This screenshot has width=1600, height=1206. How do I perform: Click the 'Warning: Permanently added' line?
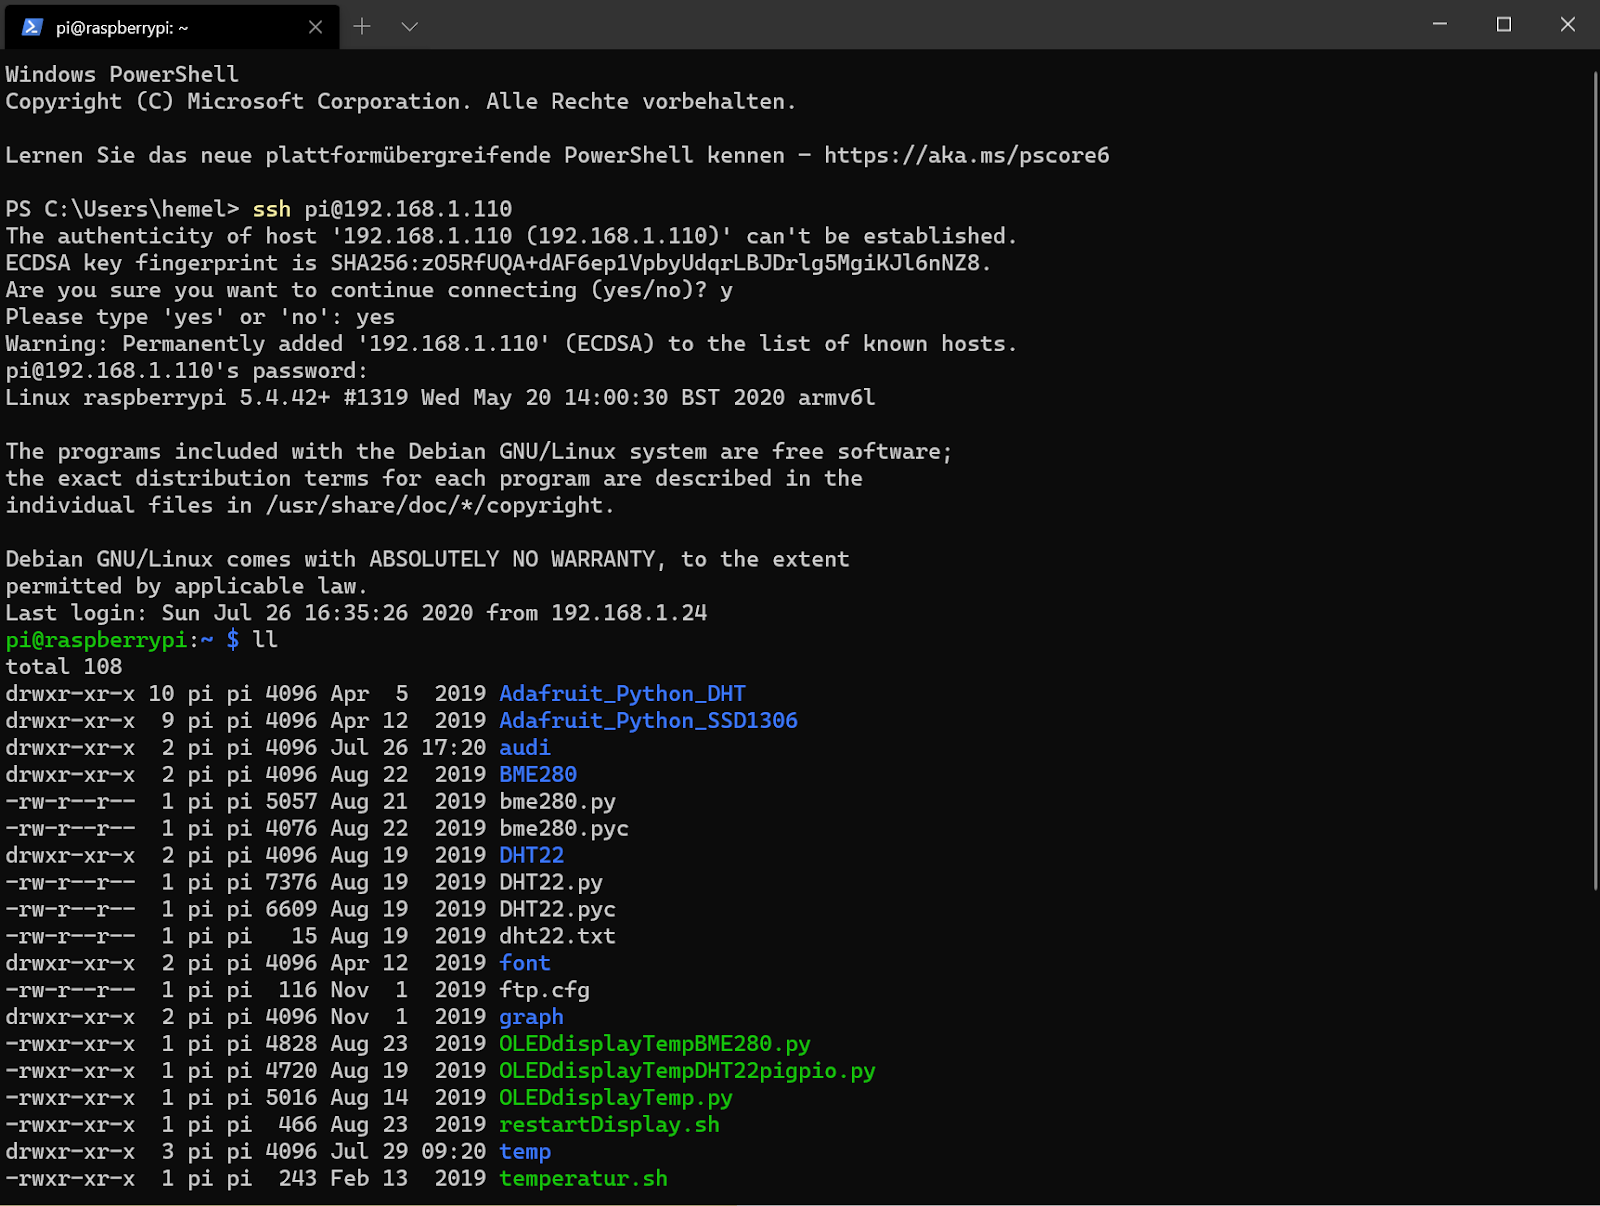pos(511,344)
